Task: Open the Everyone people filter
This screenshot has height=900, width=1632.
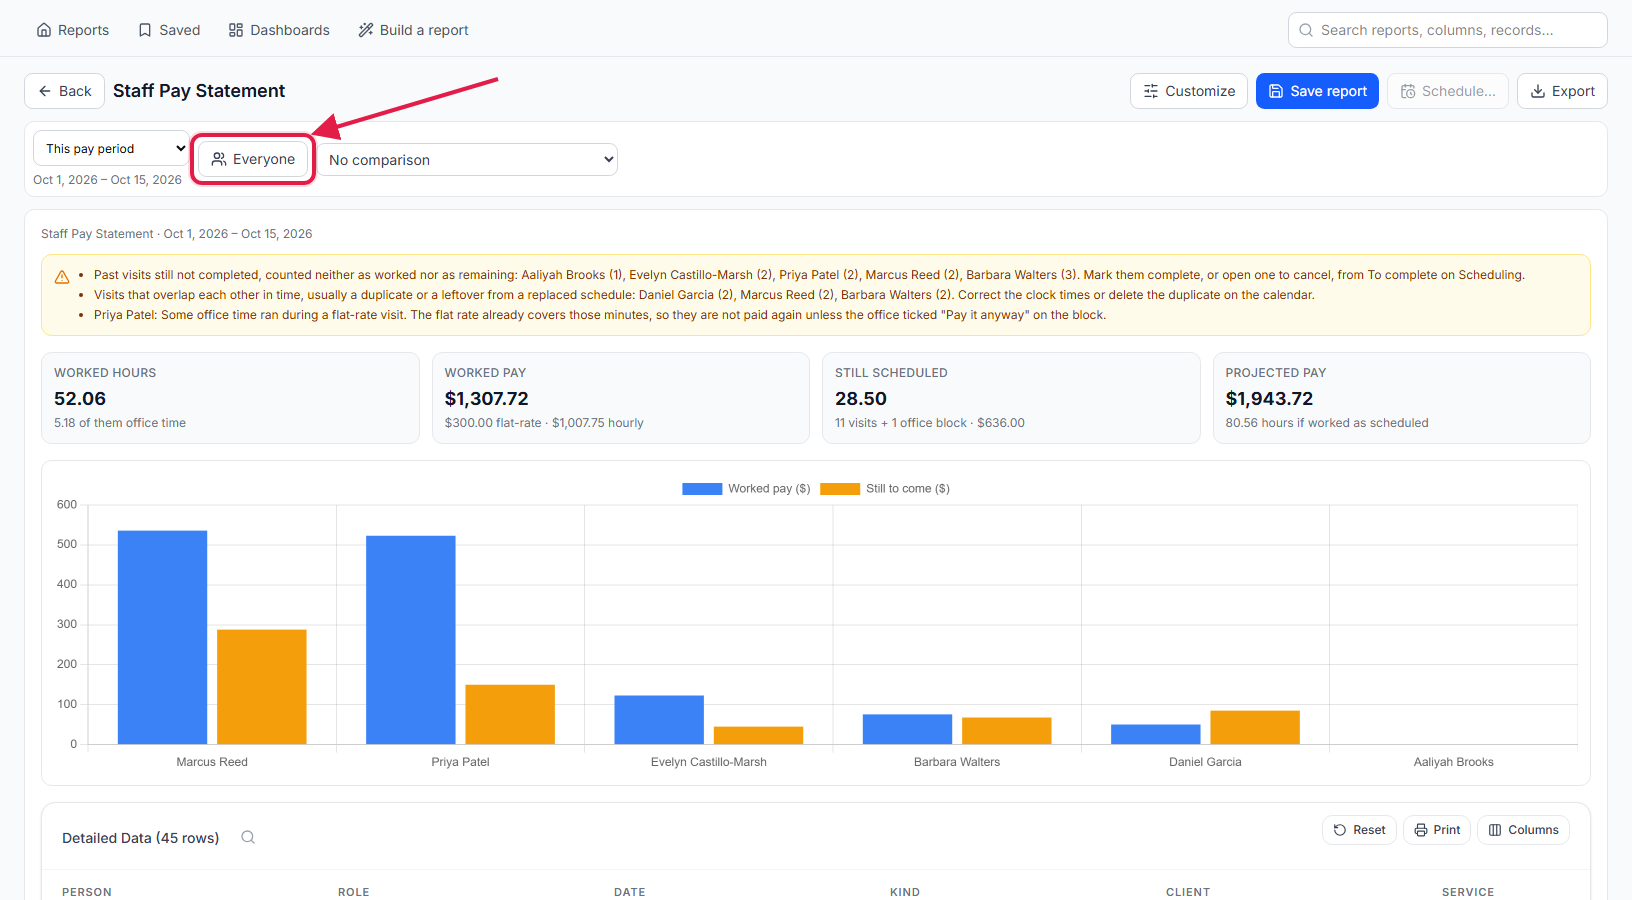Action: coord(253,159)
